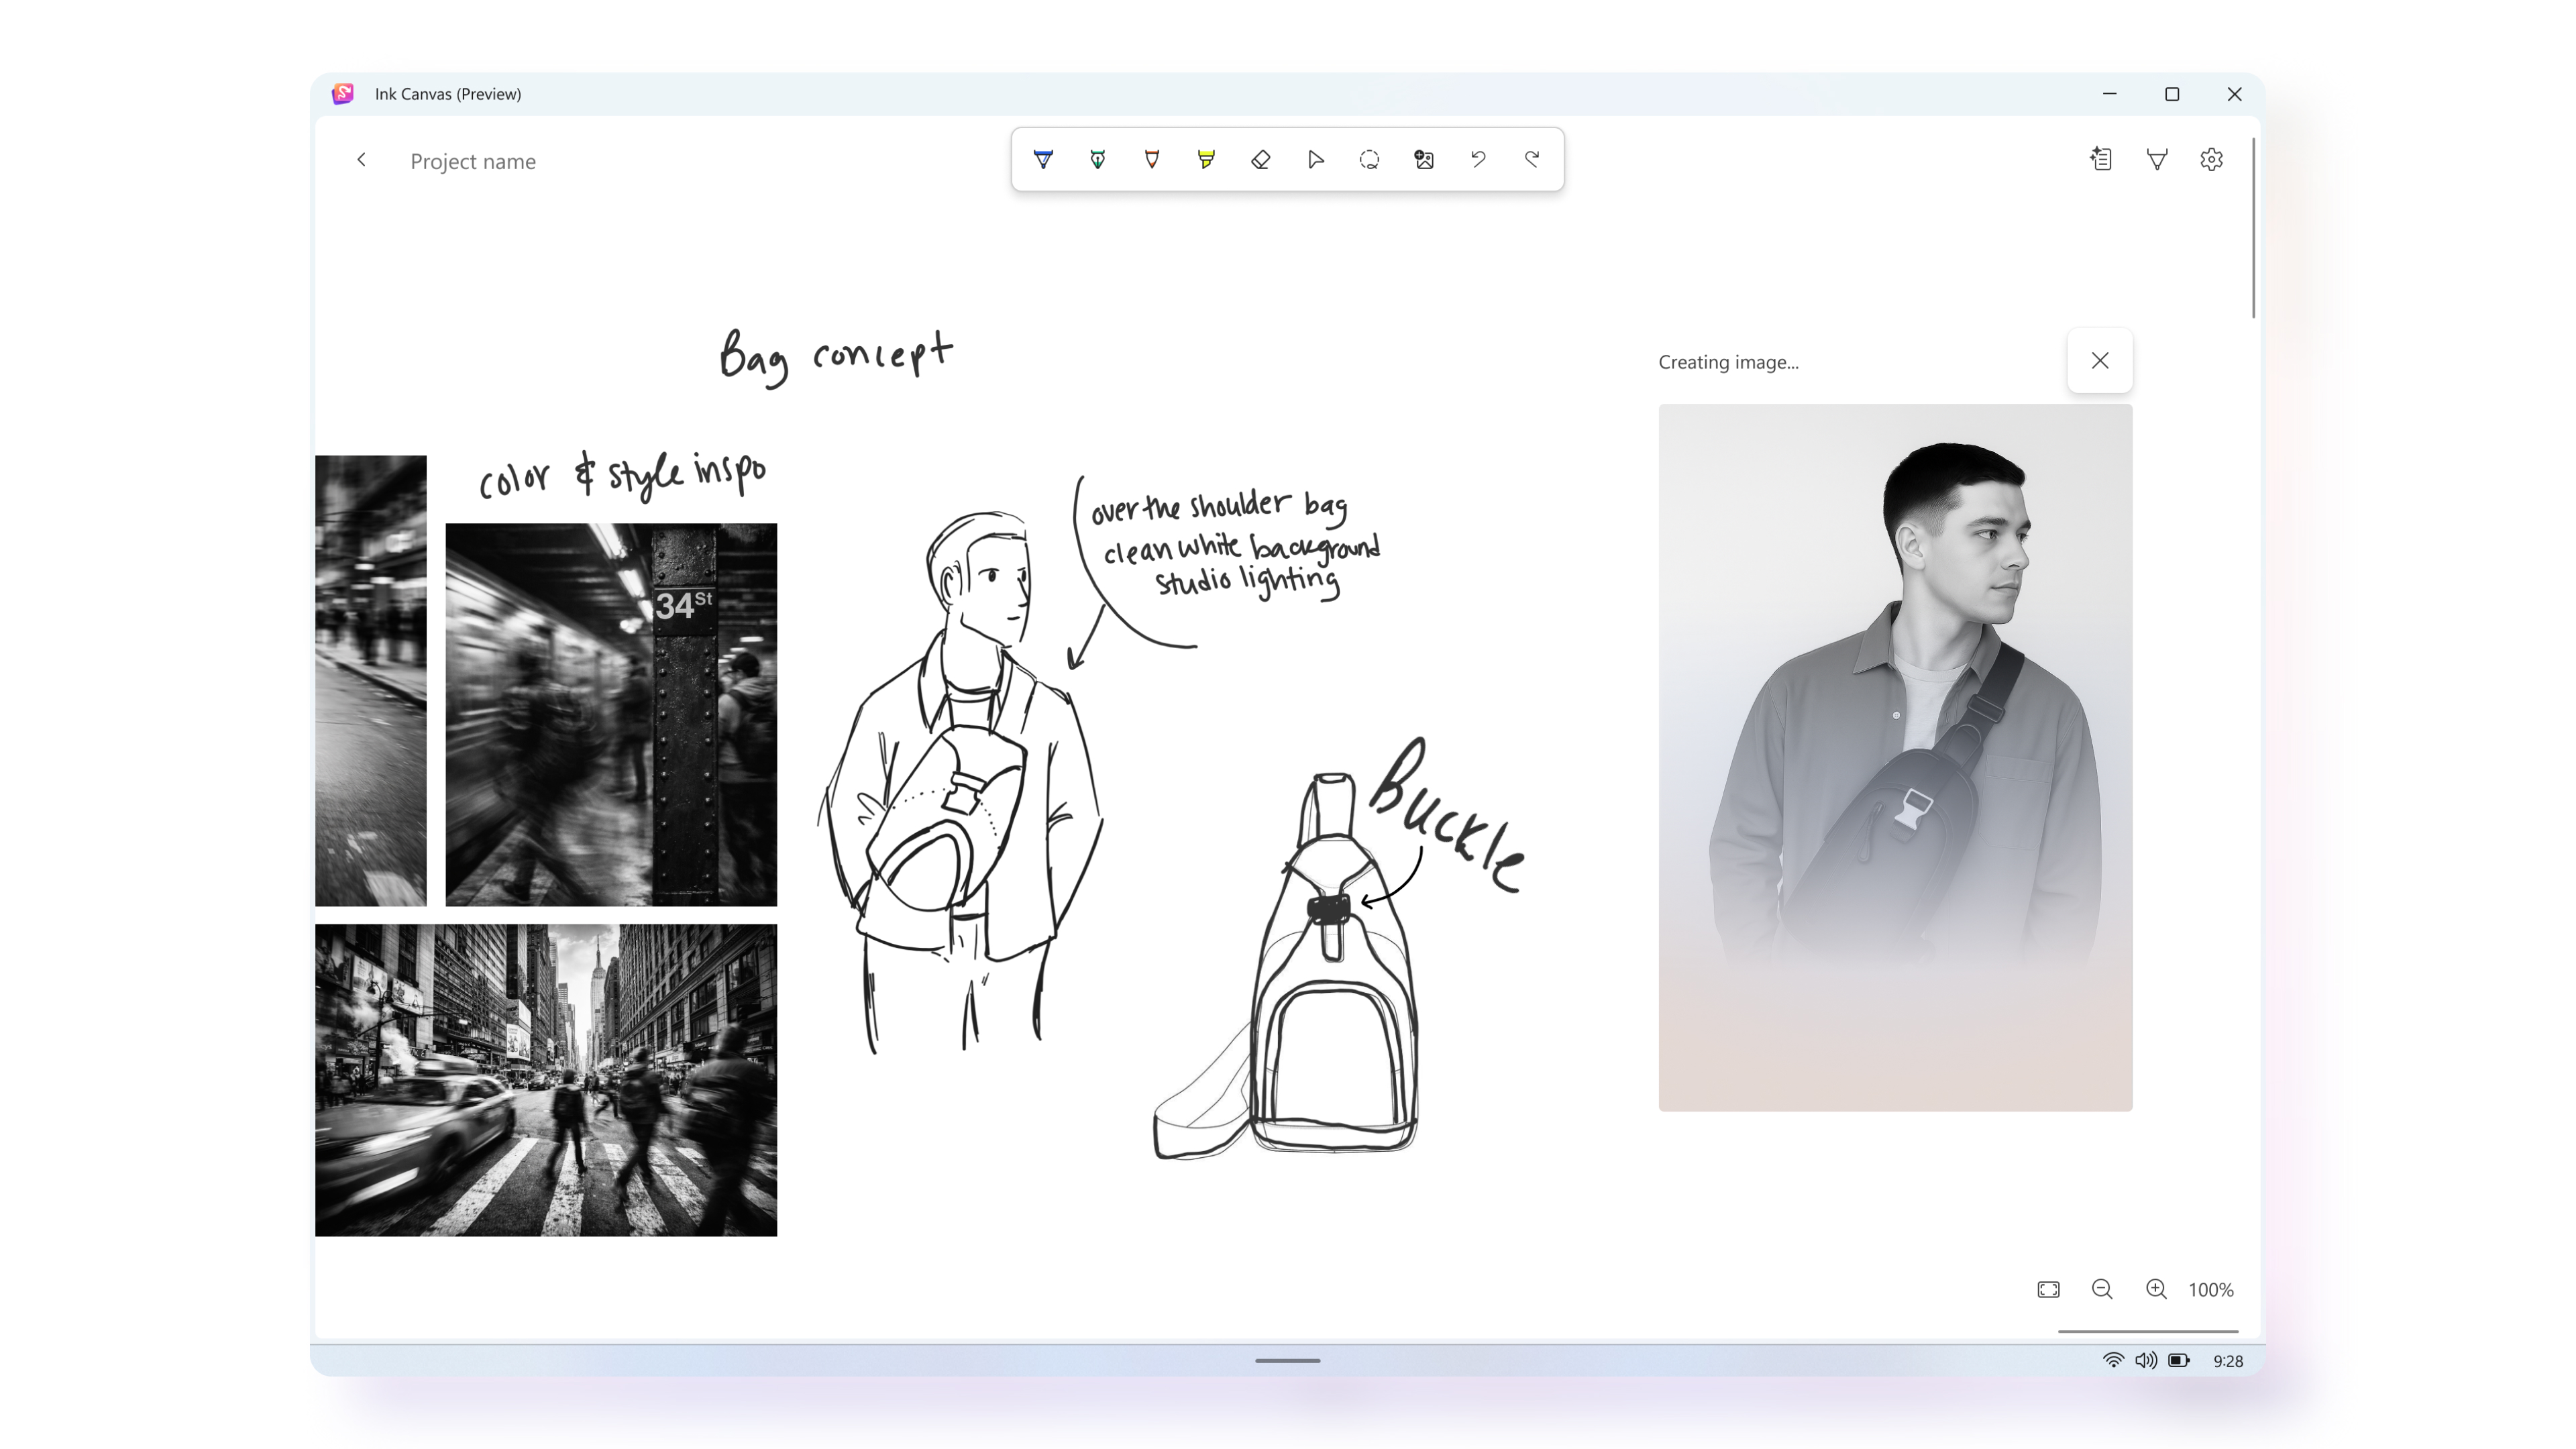Undo the last ink stroke
This screenshot has height=1449, width=2576.
pyautogui.click(x=1478, y=159)
